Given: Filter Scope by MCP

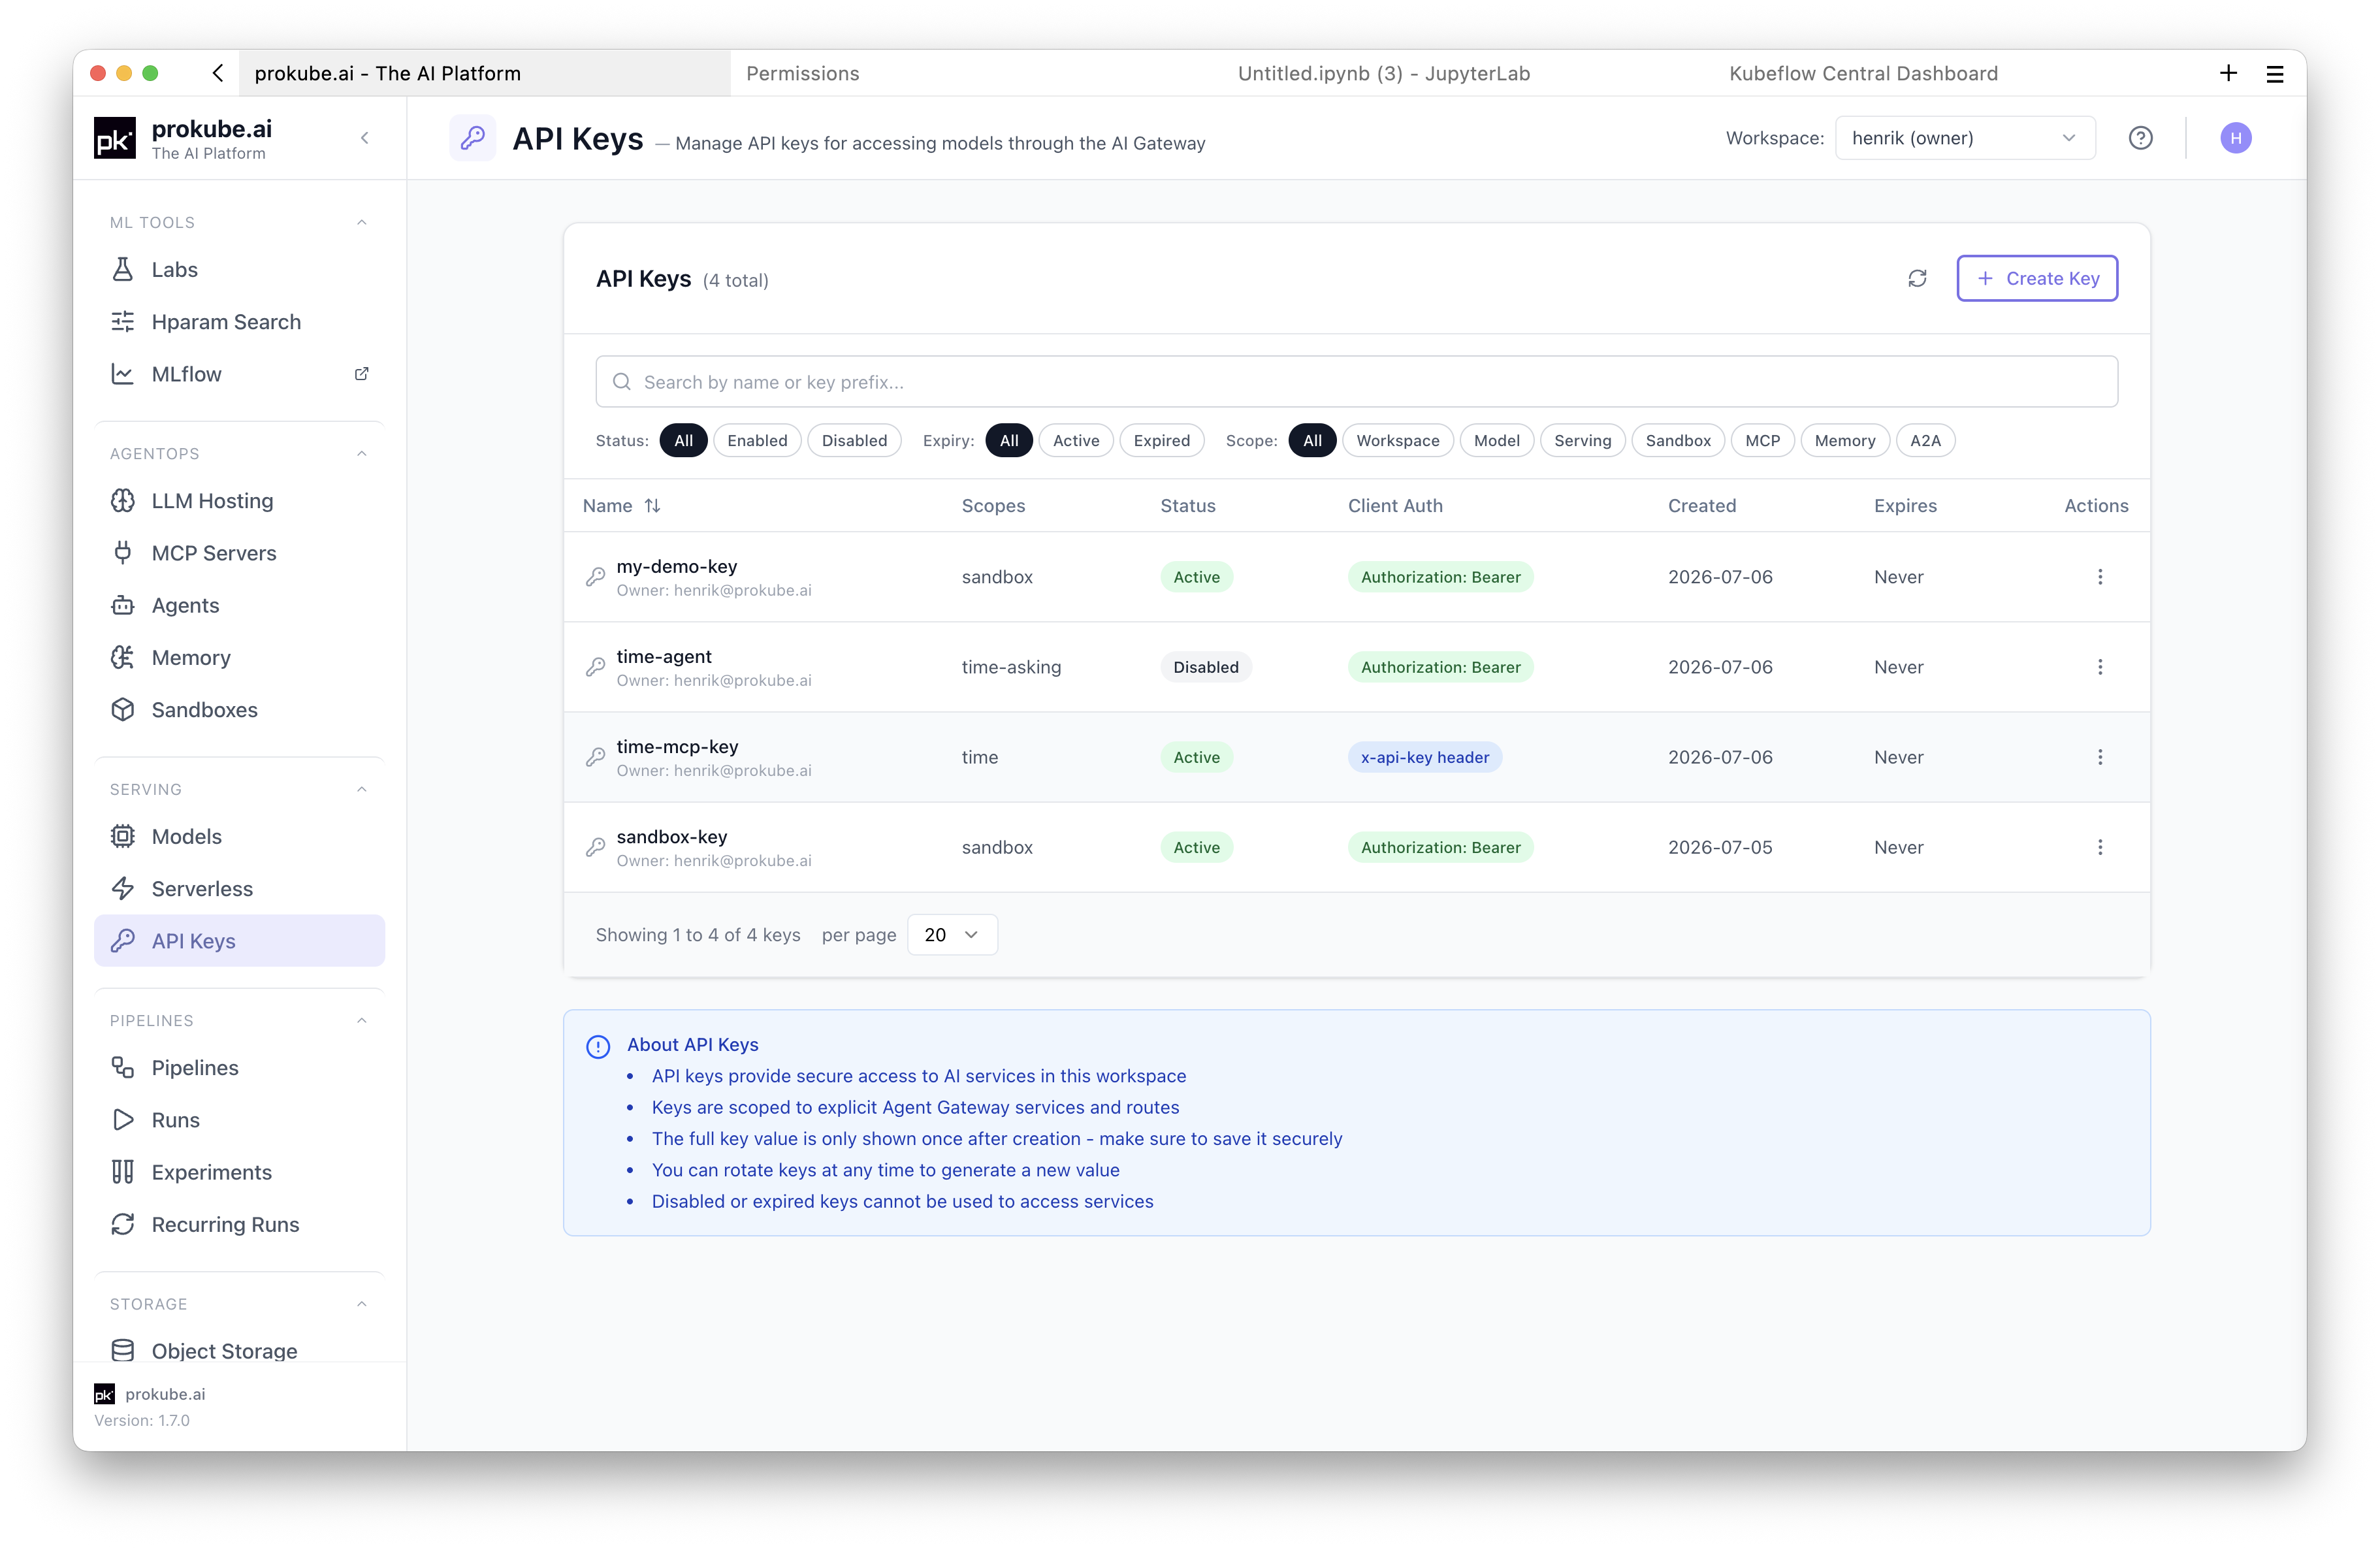Looking at the screenshot, I should pyautogui.click(x=1762, y=441).
